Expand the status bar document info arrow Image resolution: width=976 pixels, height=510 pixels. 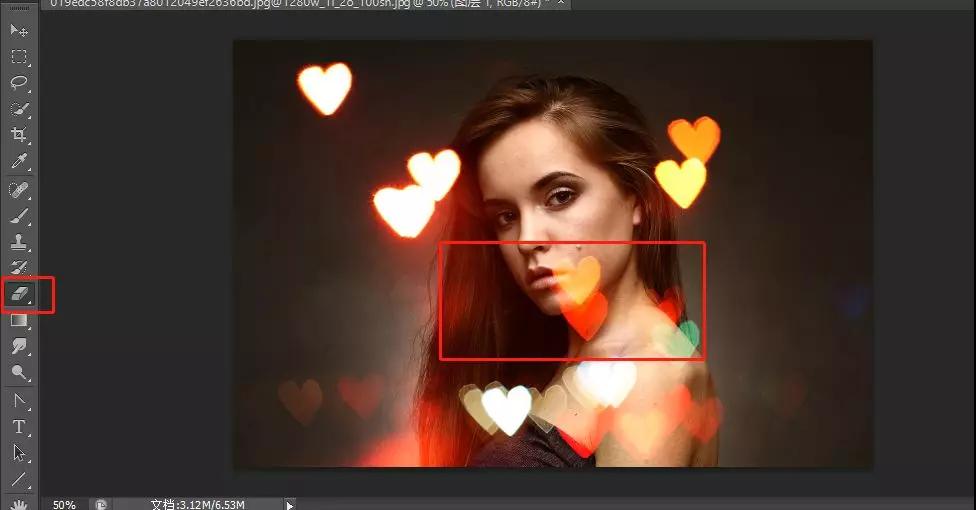point(290,505)
